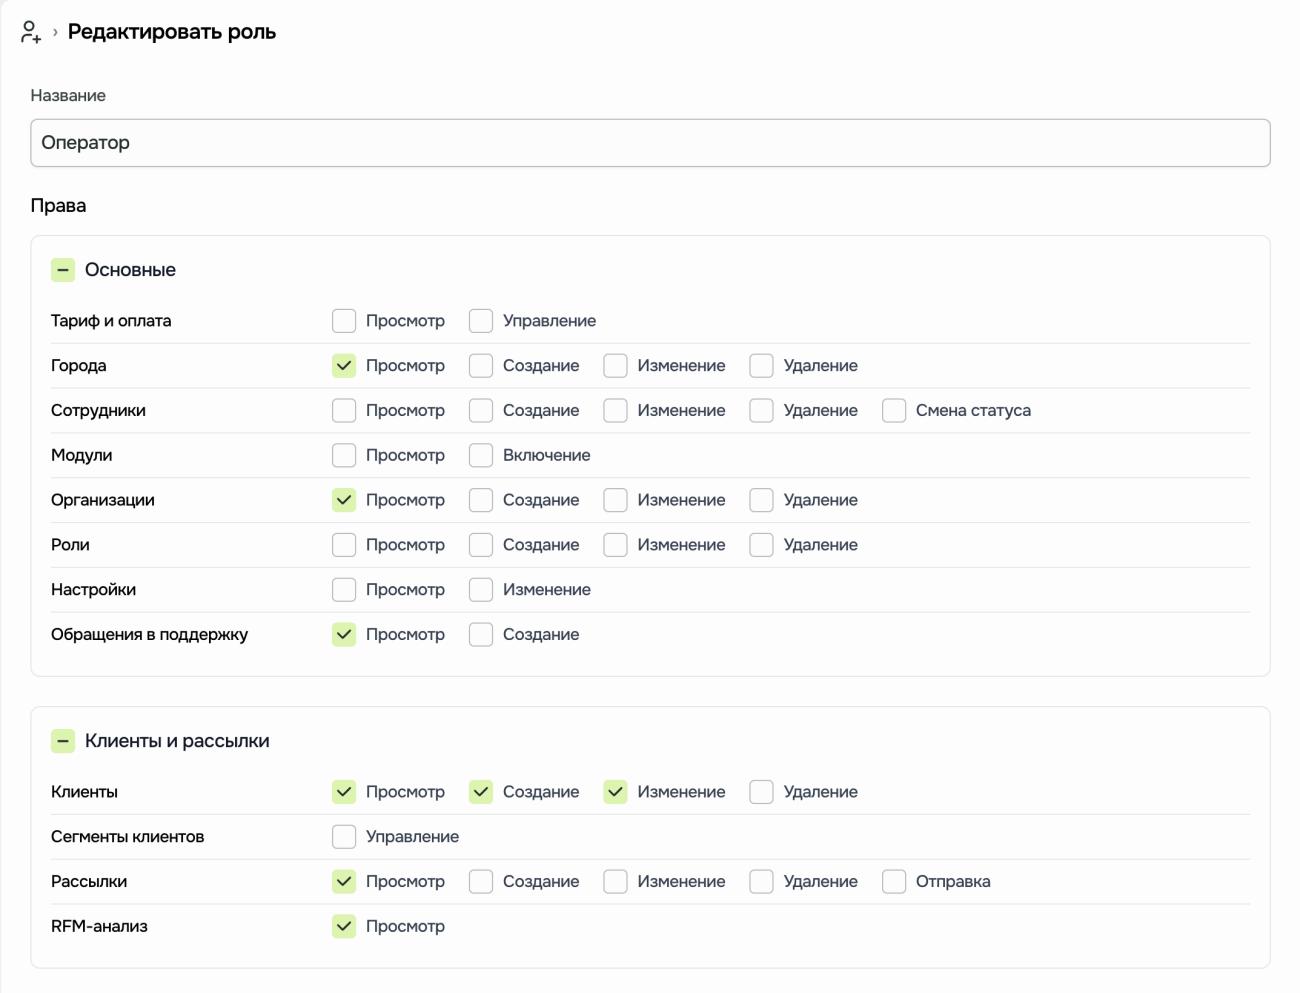Viewport: 1300px width, 993px height.
Task: Check Создание for Роли
Action: pos(481,545)
